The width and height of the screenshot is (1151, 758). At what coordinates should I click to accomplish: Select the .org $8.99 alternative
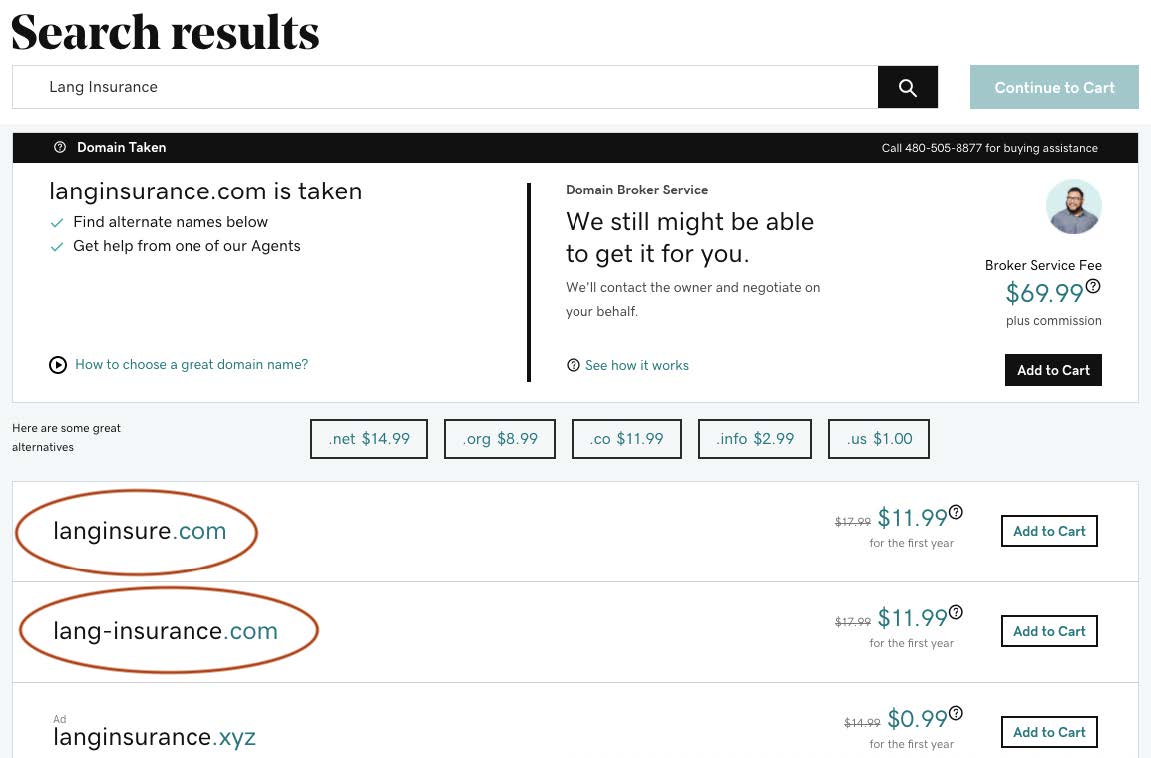[500, 439]
